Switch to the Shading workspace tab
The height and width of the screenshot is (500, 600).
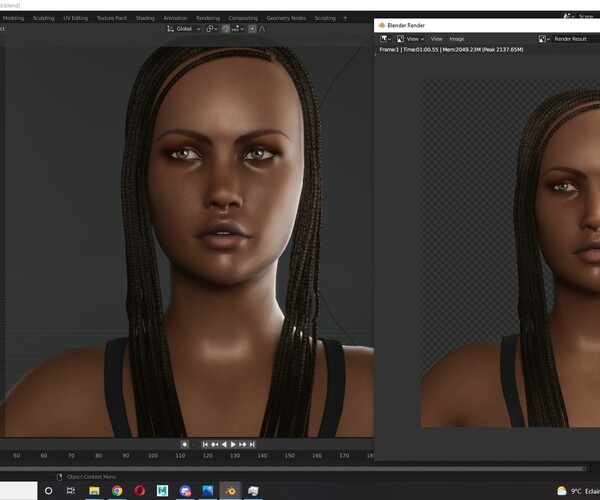tap(145, 18)
